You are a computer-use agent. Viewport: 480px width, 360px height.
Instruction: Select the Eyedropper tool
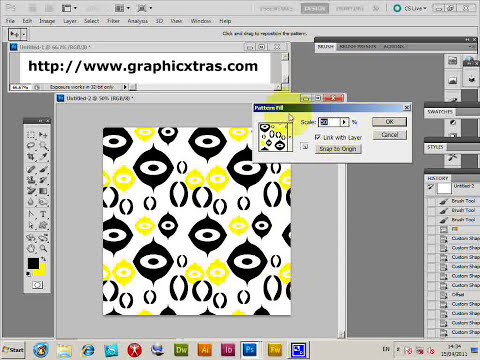(43, 157)
